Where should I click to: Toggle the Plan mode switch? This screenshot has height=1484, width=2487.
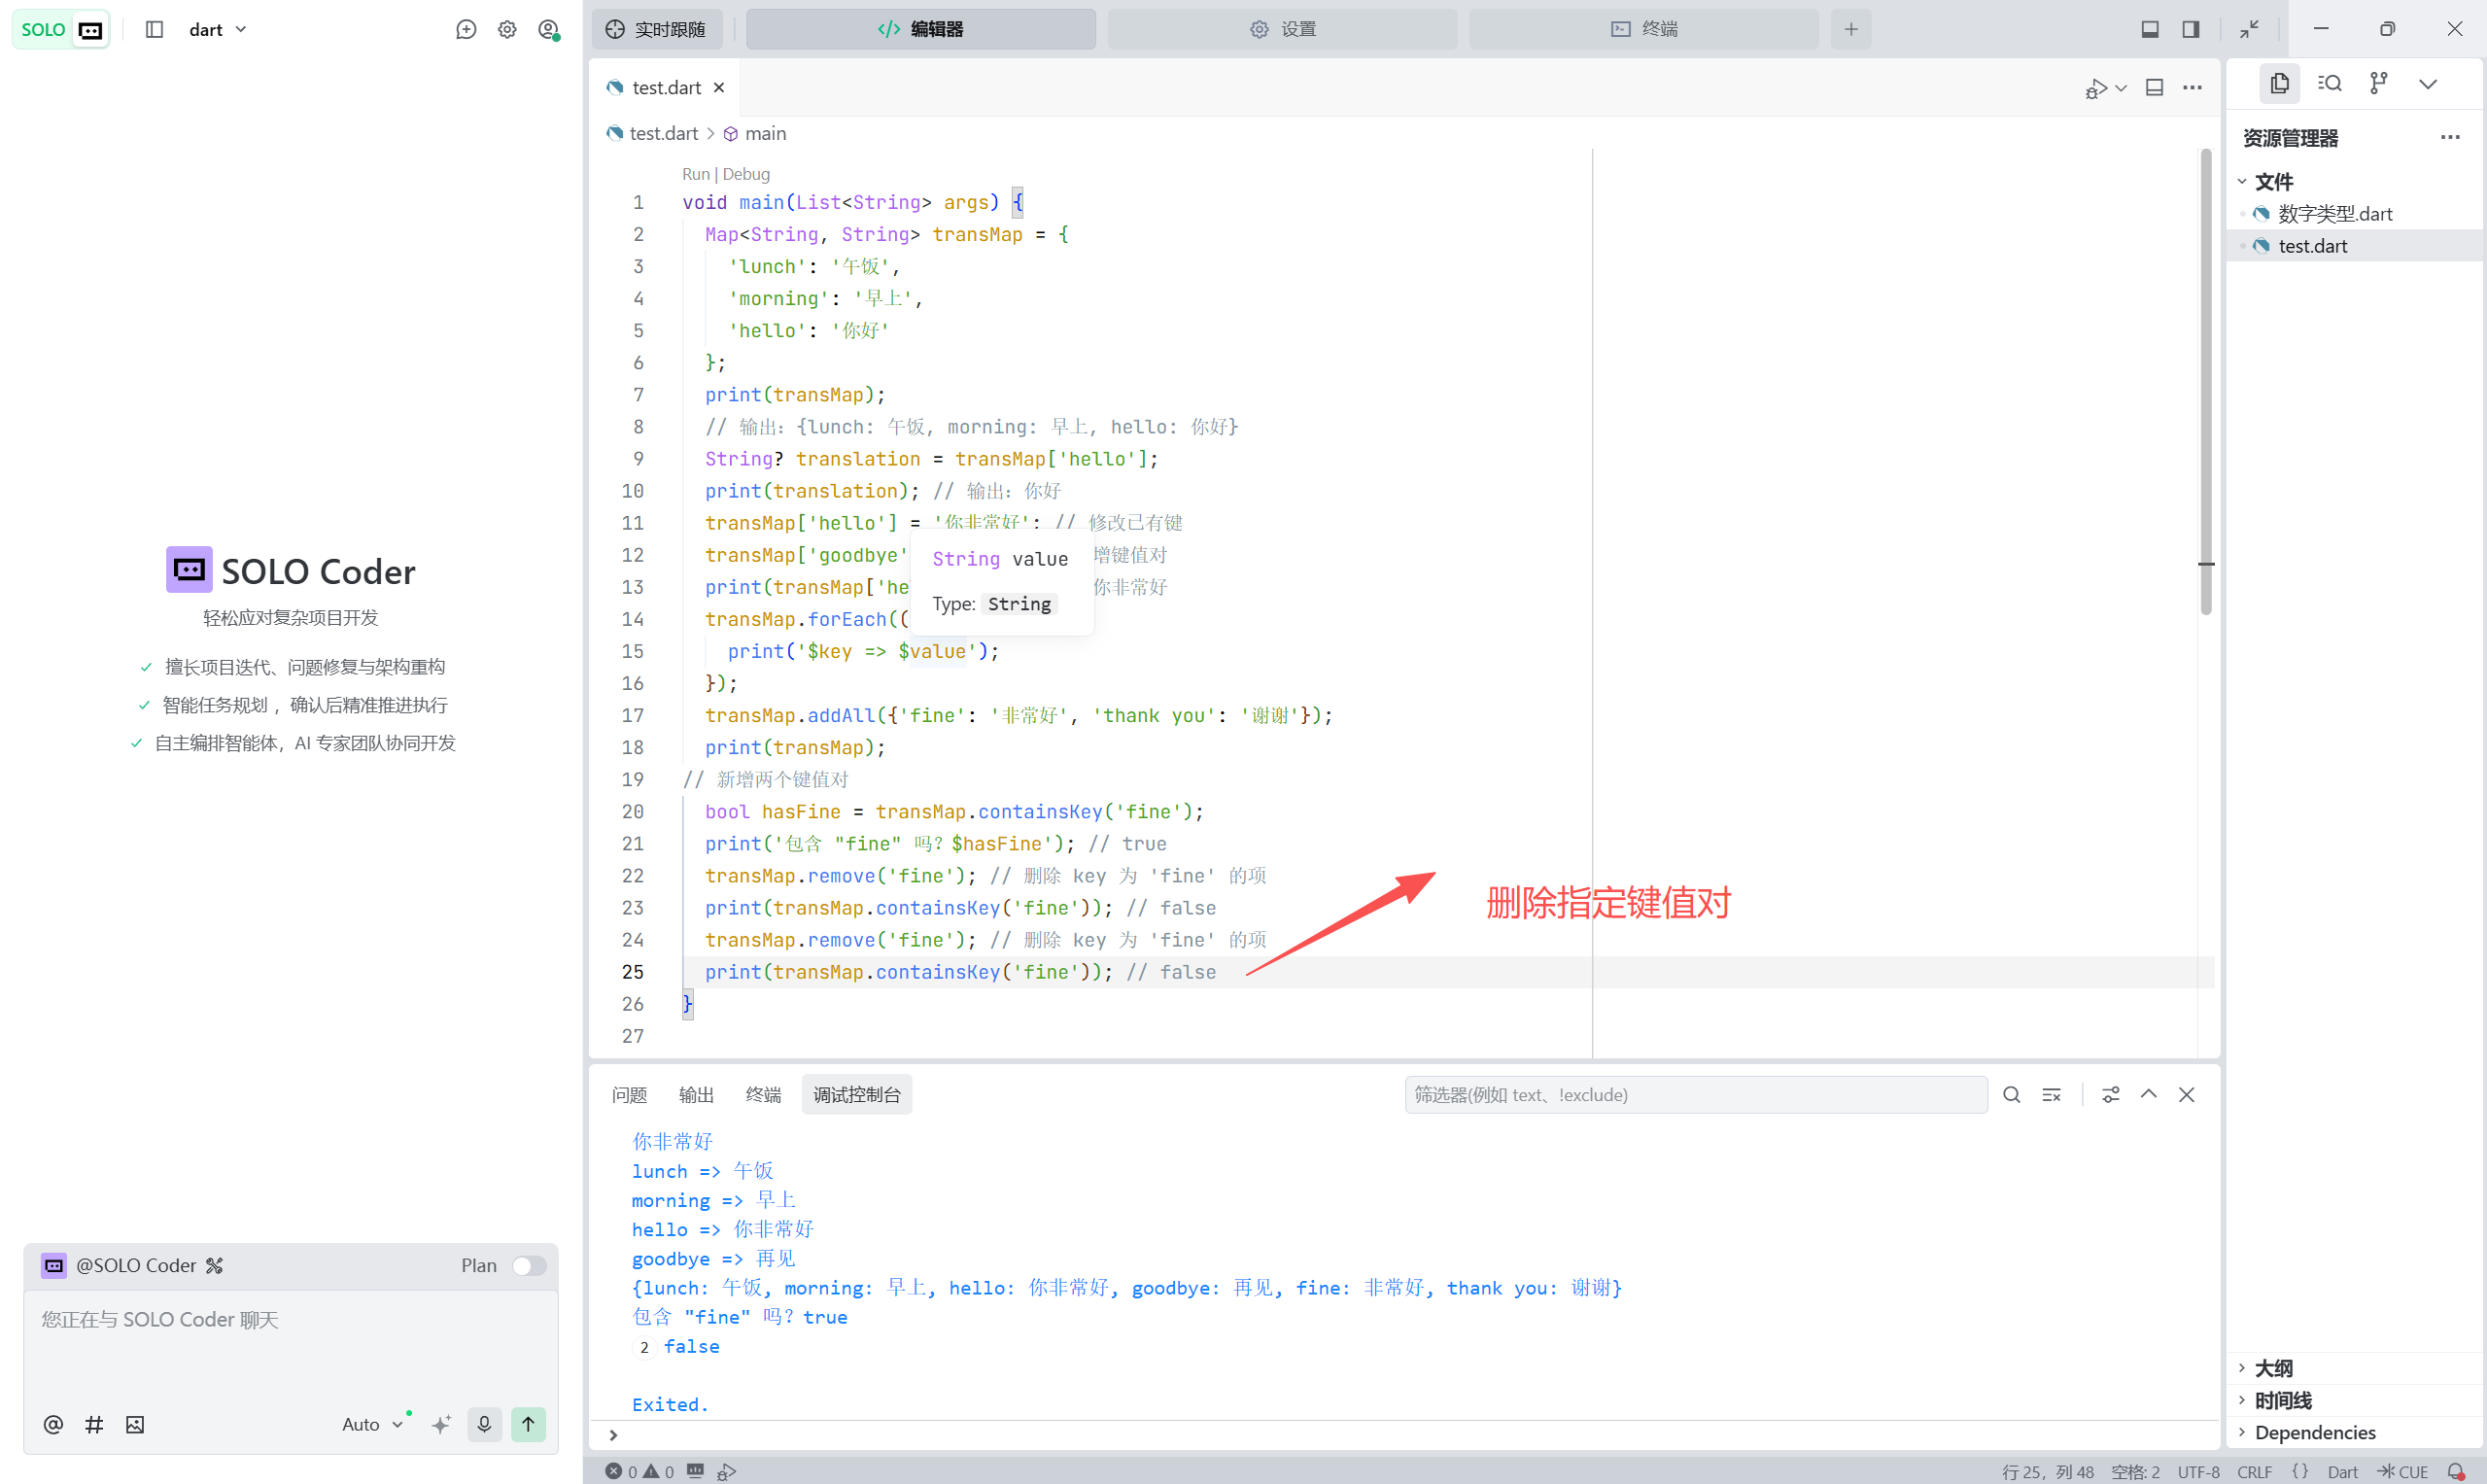tap(529, 1265)
